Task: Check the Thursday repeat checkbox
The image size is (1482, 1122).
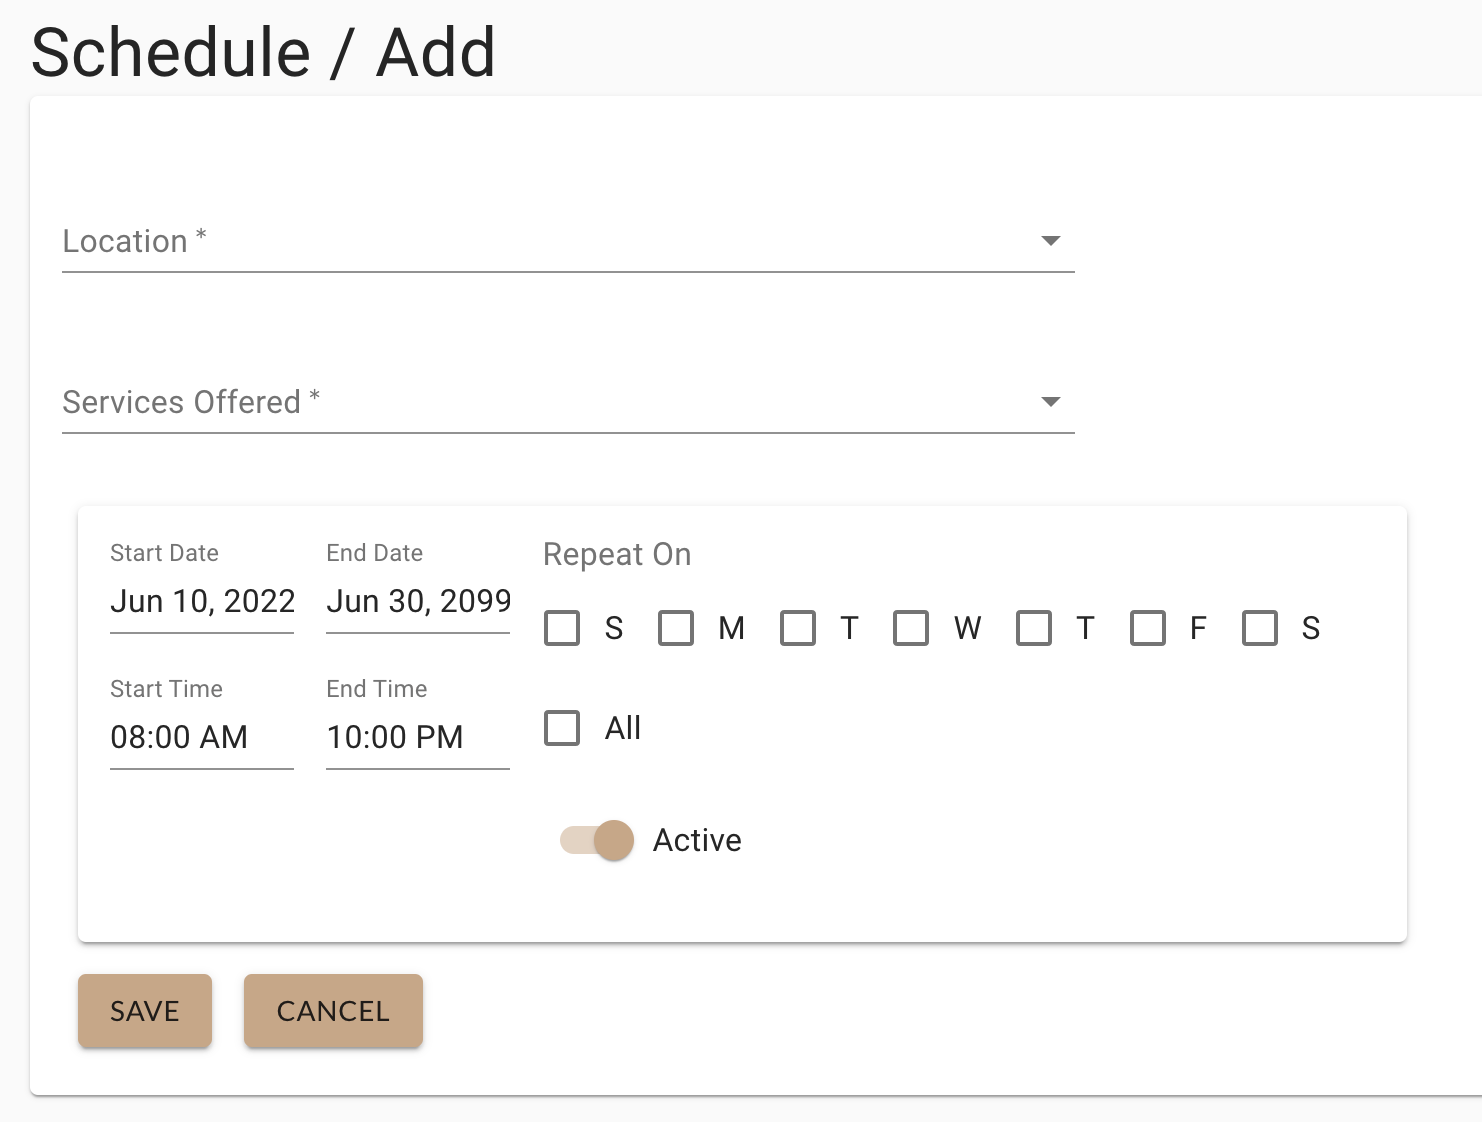Action: point(1034,628)
